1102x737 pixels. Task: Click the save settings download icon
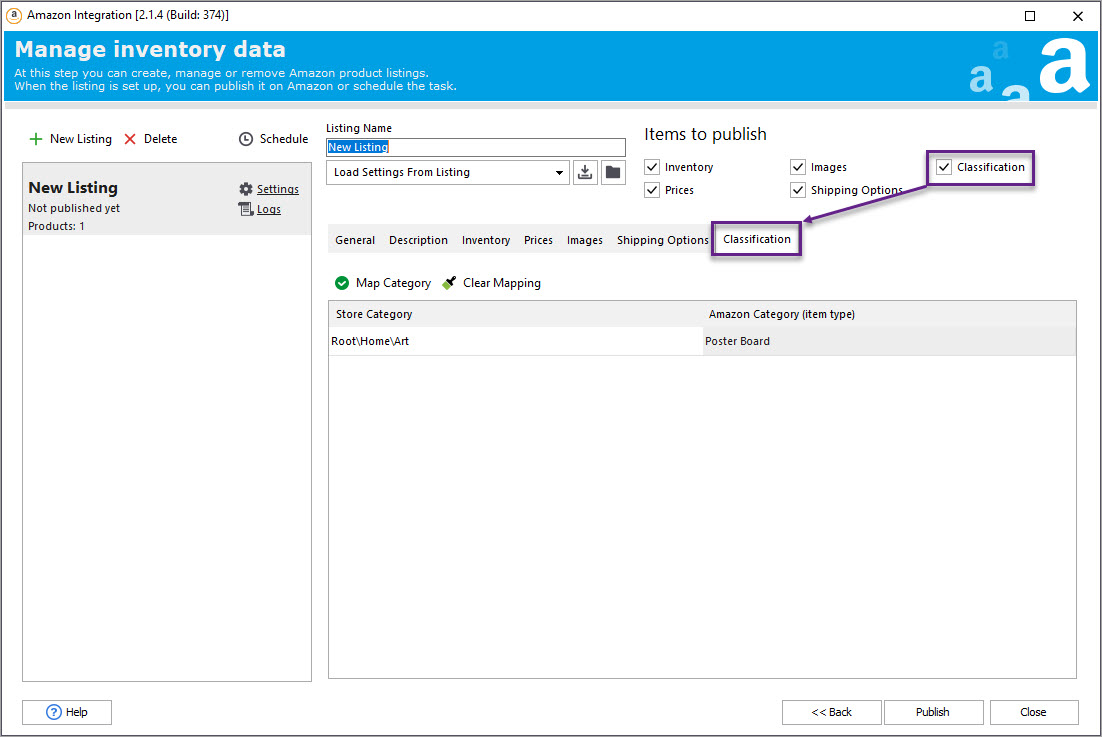(x=585, y=172)
